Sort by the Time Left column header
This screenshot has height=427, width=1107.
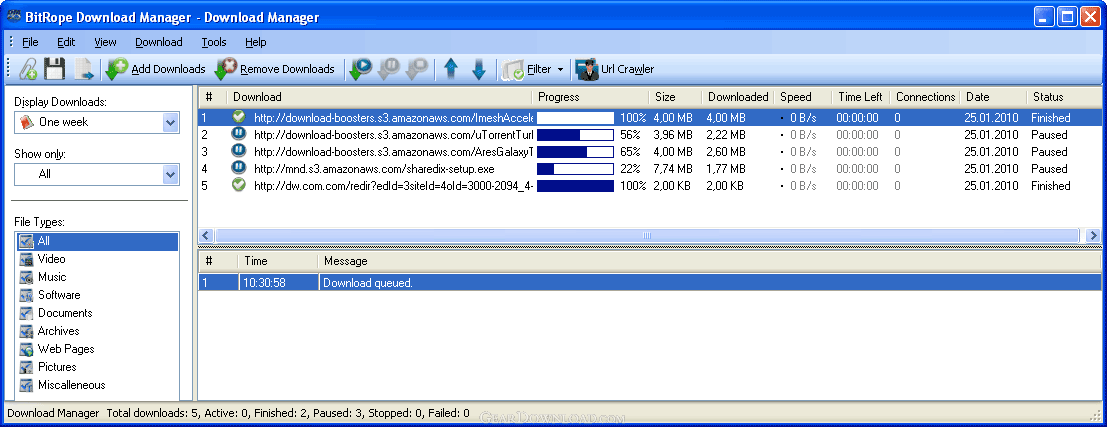tap(860, 97)
